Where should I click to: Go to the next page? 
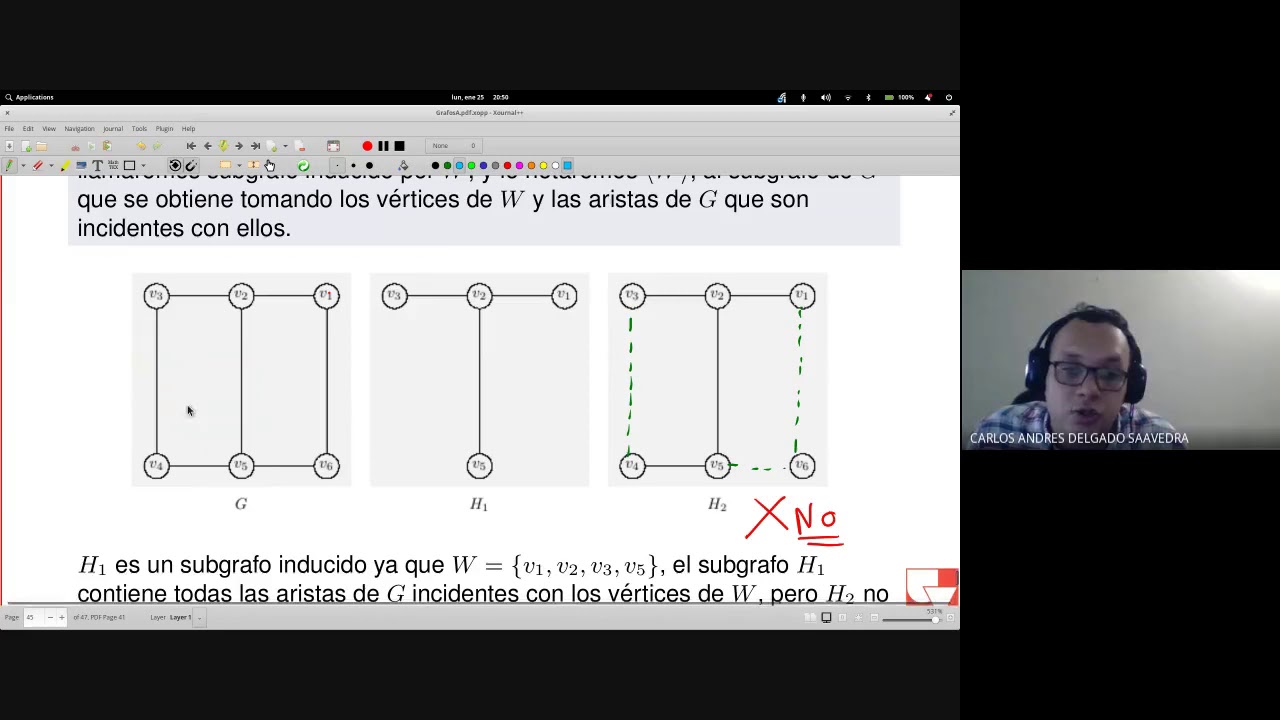[239, 146]
